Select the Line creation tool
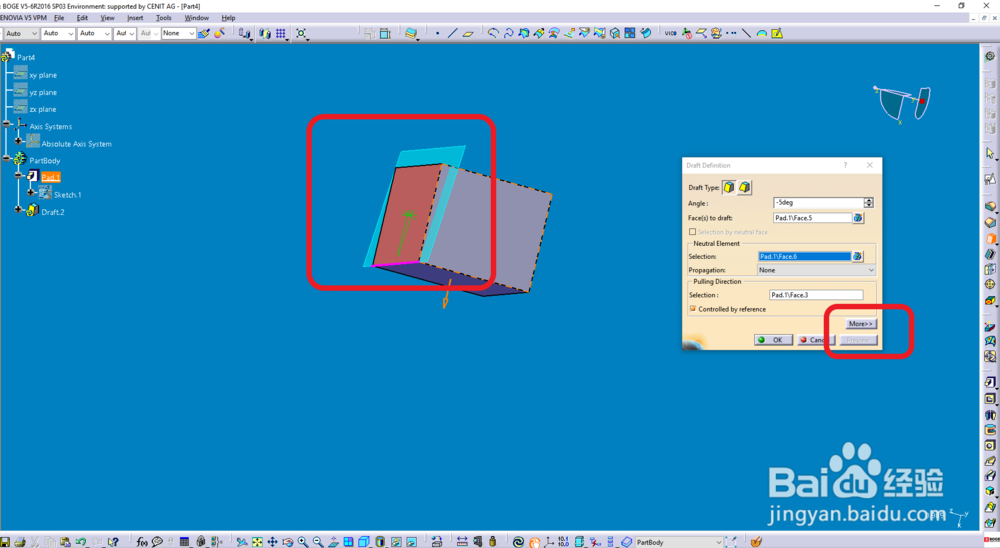The width and height of the screenshot is (1000, 548). point(453,33)
